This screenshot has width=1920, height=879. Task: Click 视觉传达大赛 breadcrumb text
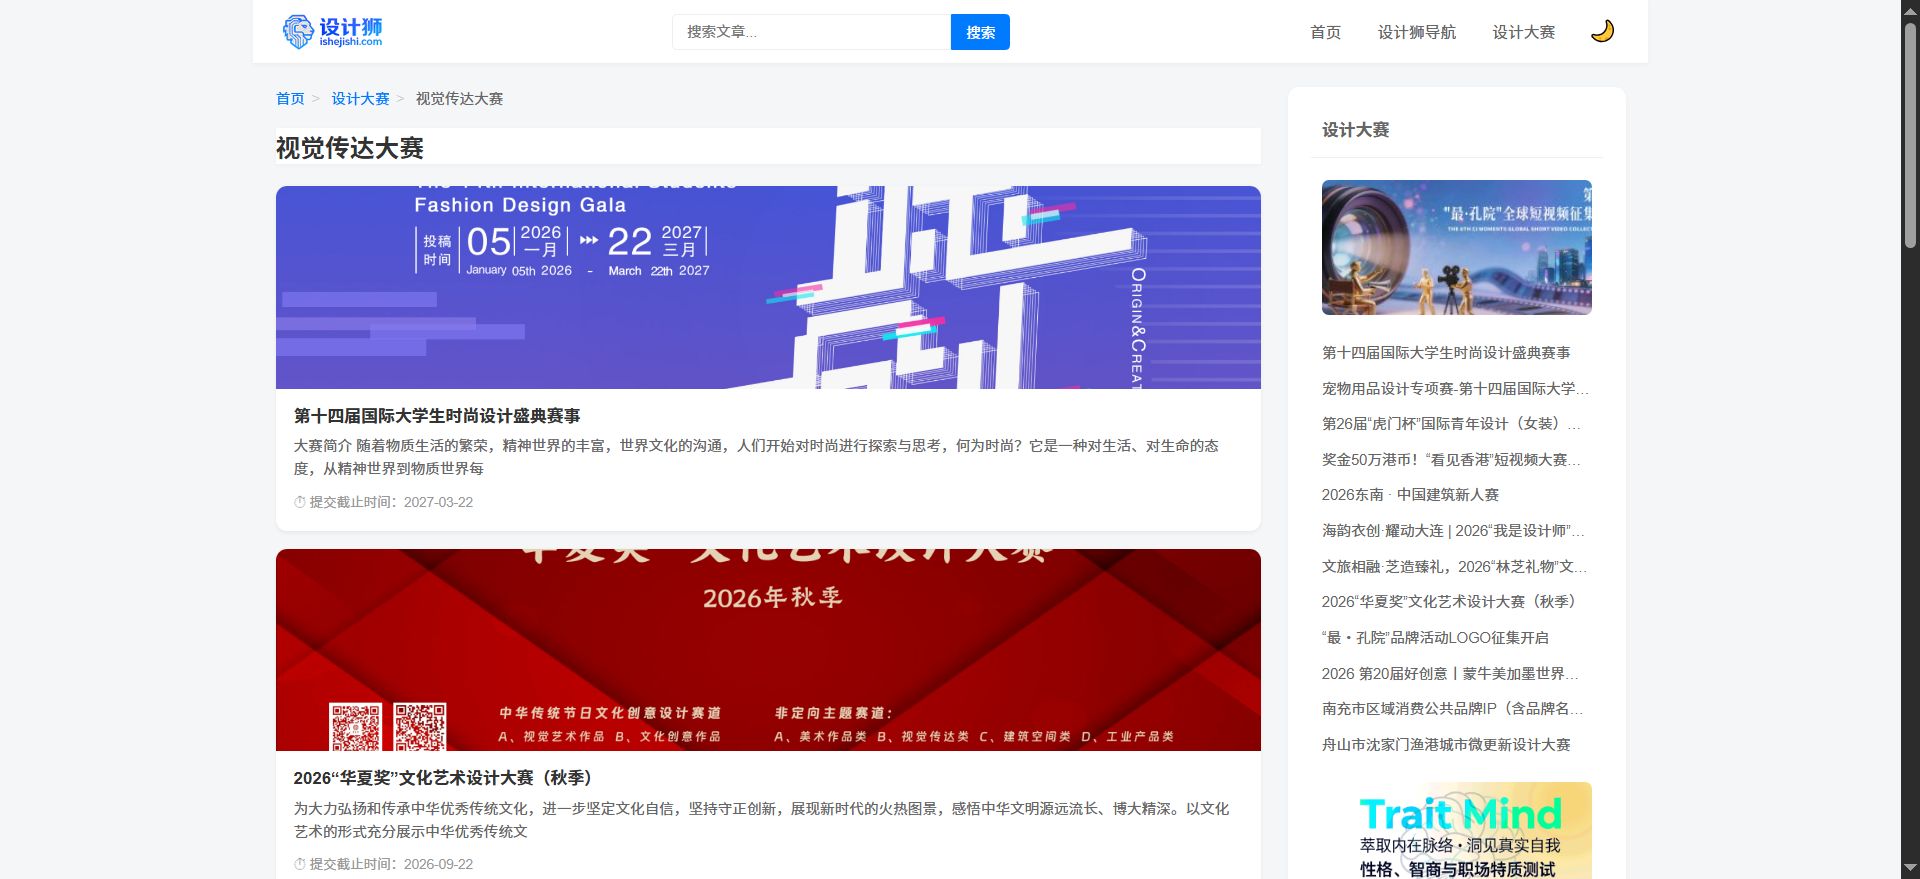(x=459, y=99)
